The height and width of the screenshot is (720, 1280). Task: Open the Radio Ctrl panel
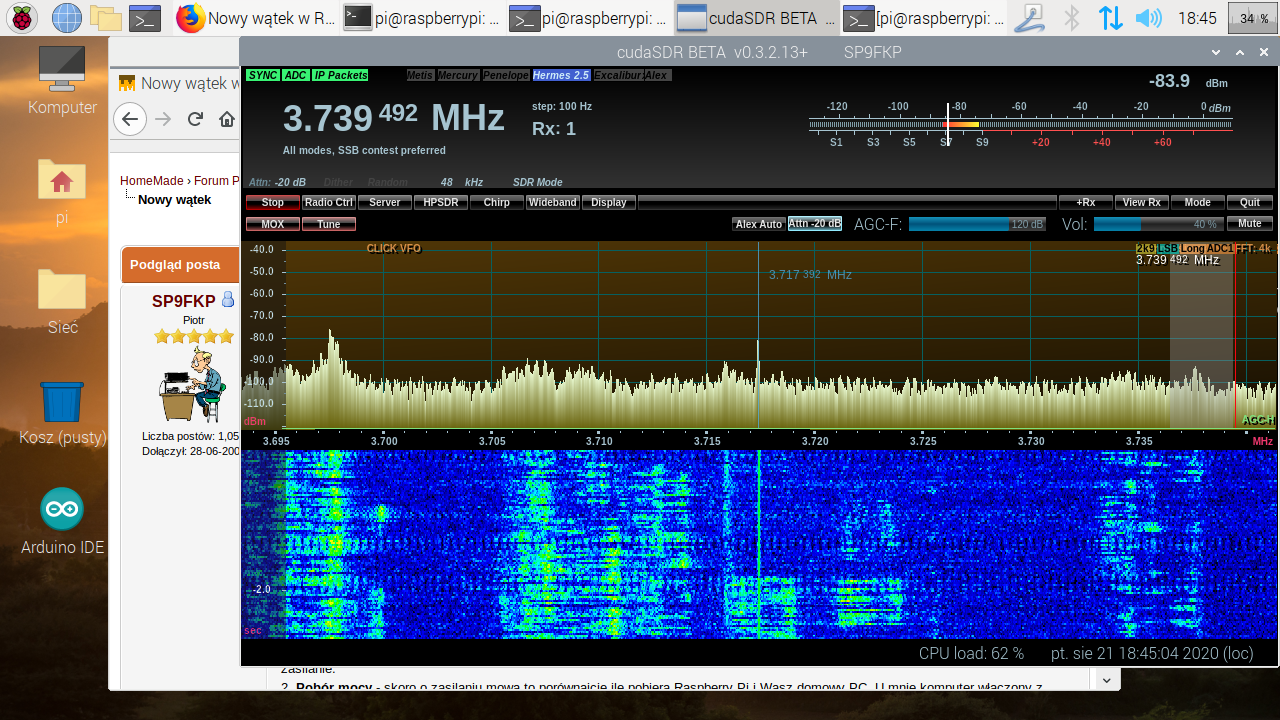click(x=329, y=202)
